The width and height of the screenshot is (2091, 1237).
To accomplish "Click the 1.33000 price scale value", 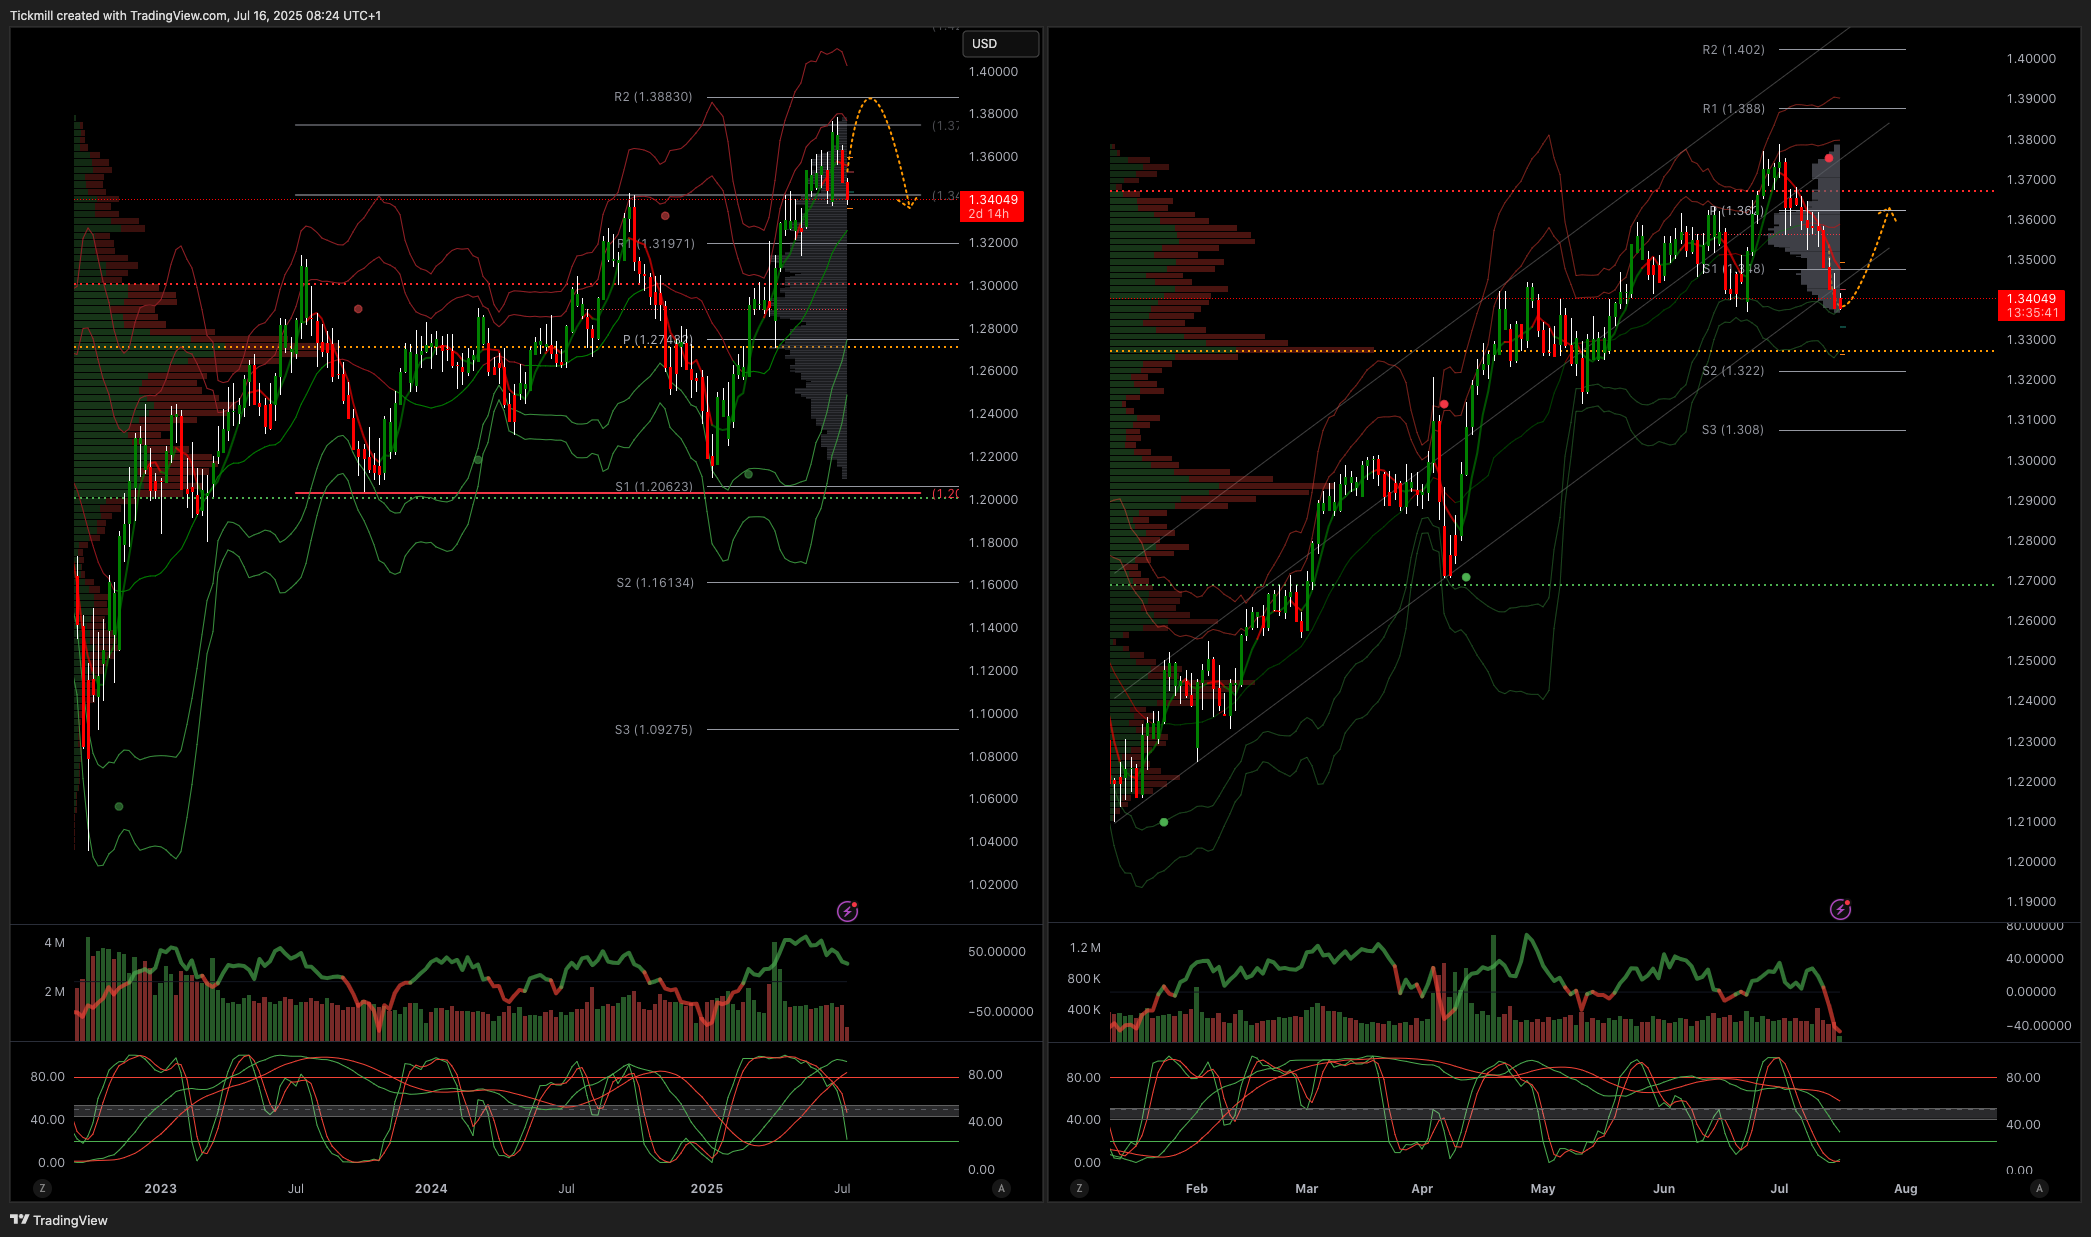I will [x=2031, y=340].
